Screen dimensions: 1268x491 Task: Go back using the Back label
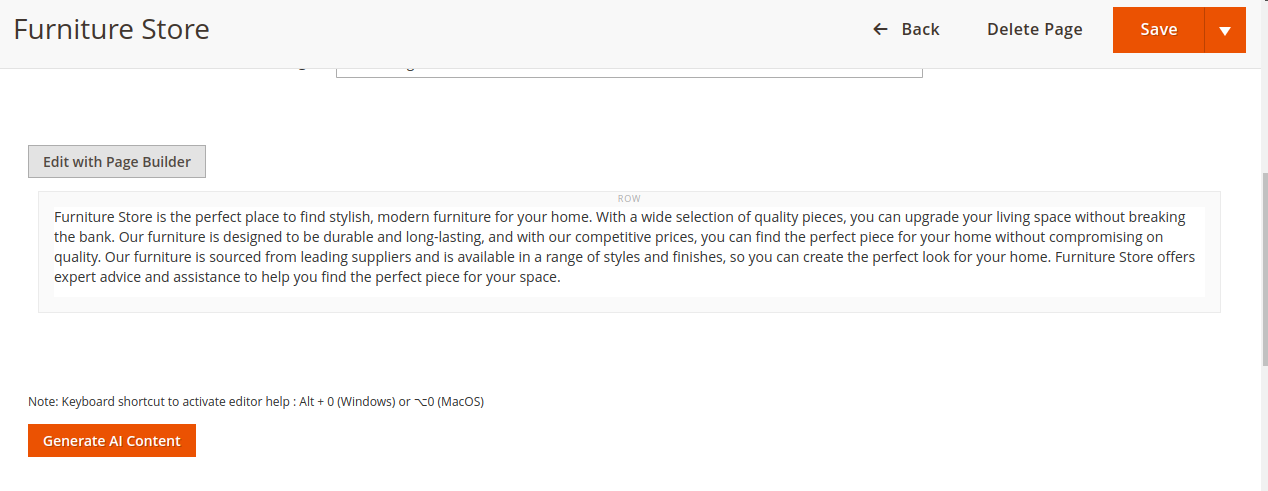click(x=920, y=29)
